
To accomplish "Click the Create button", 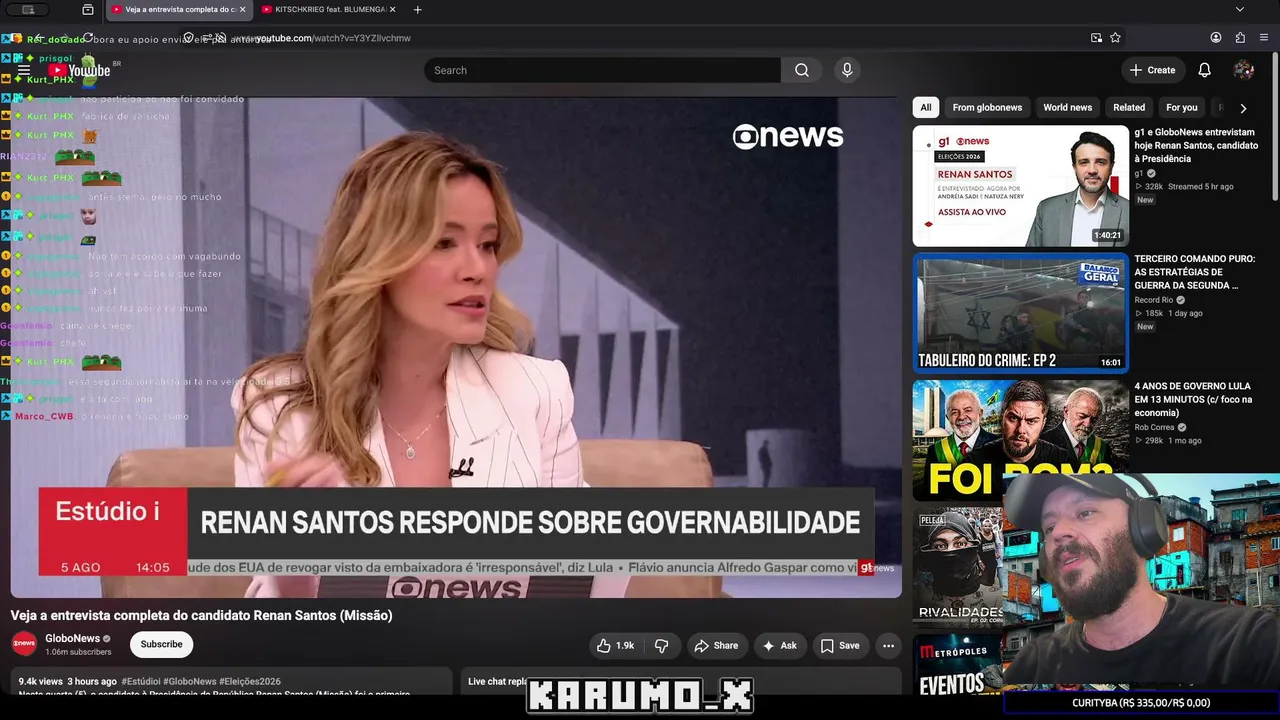I will tap(1152, 70).
